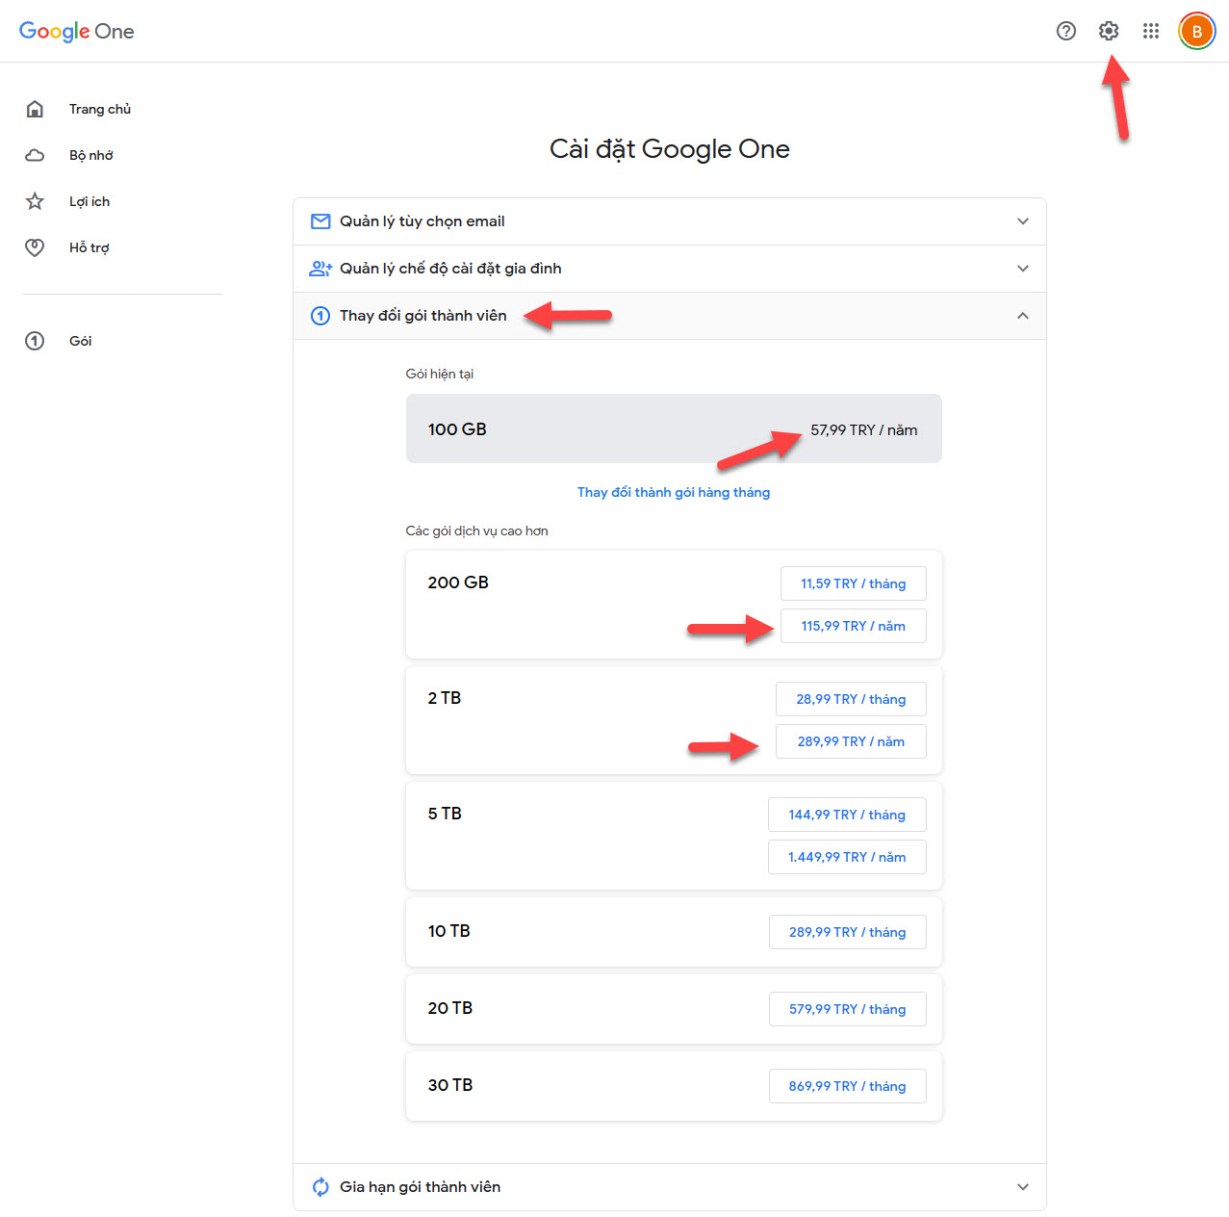This screenshot has height=1217, width=1229.
Task: Click the 200 GB plan title
Action: [458, 582]
